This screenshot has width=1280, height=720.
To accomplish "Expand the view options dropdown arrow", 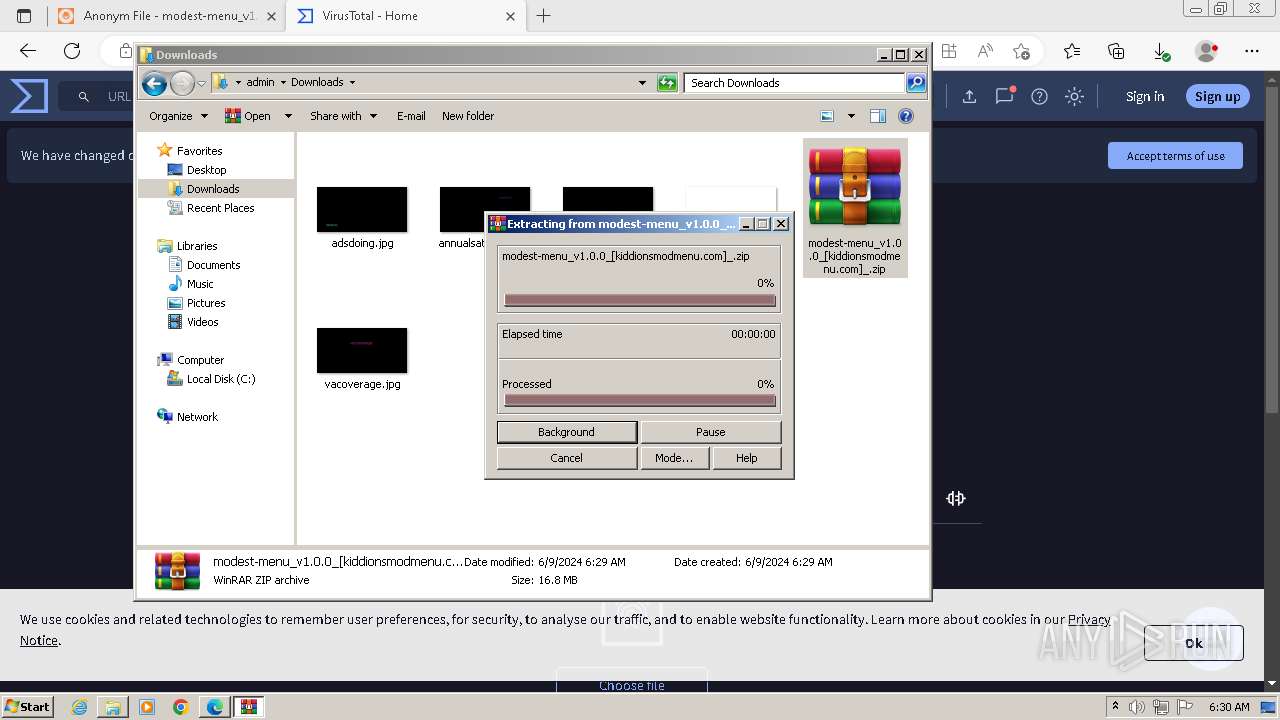I will coord(851,116).
